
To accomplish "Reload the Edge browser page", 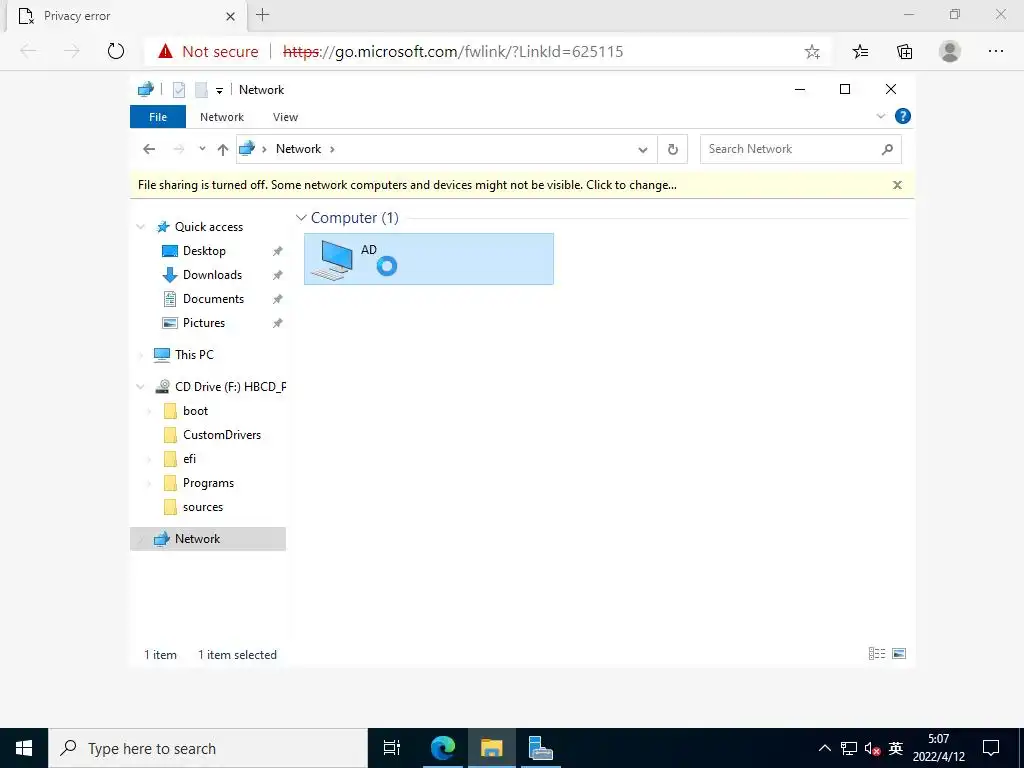I will tap(116, 51).
